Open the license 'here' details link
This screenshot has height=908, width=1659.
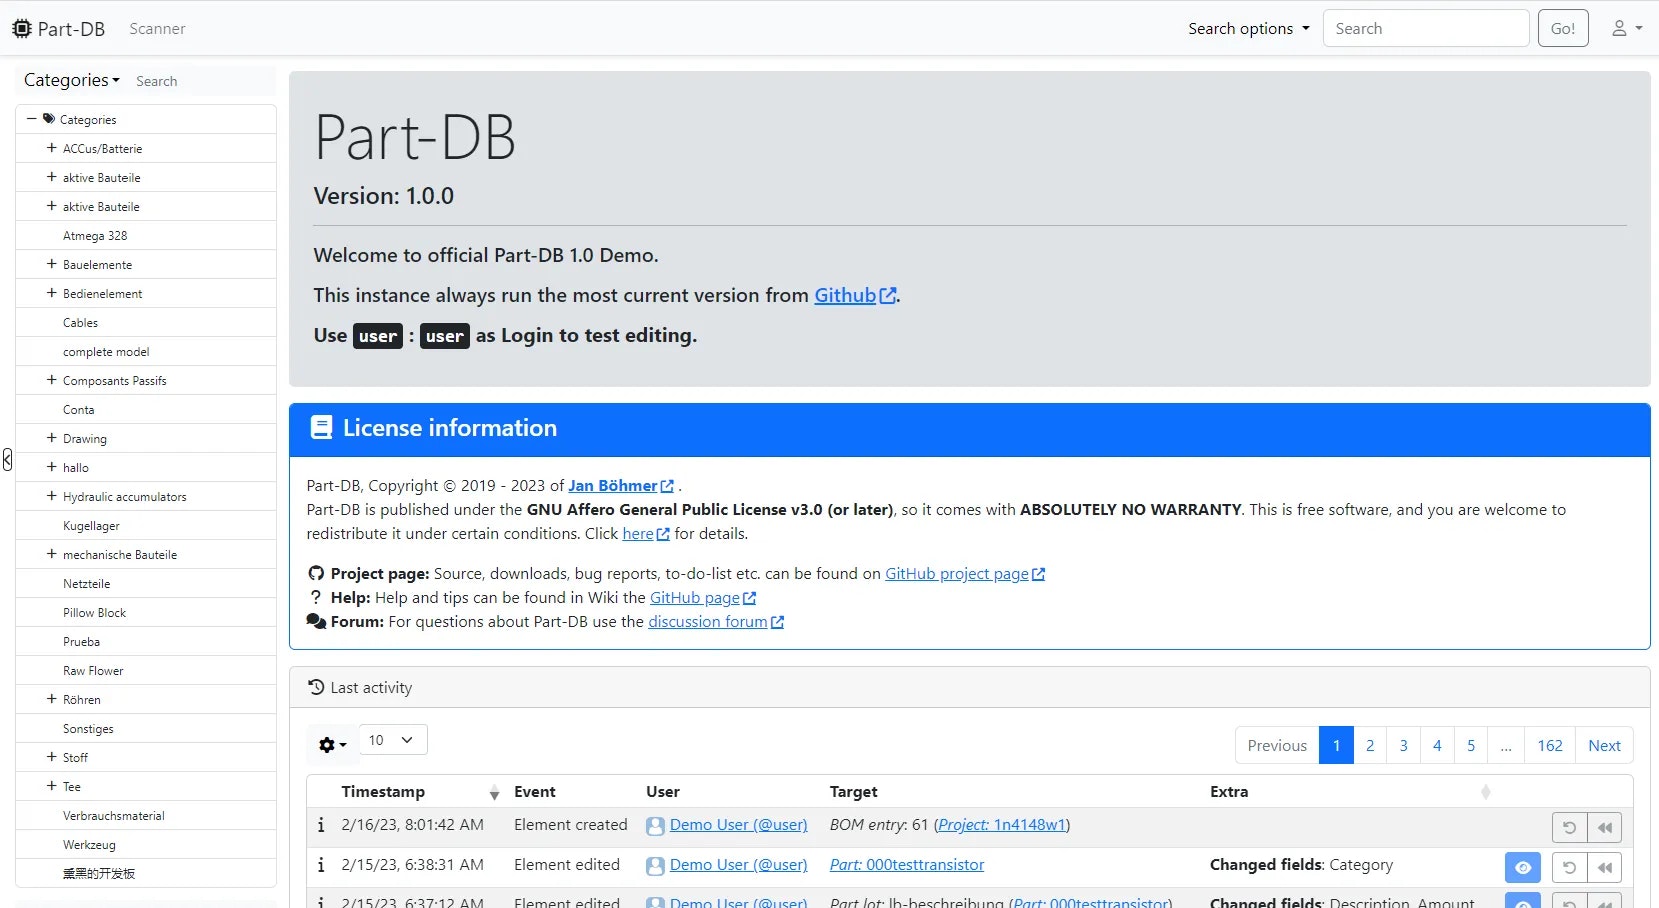638,534
